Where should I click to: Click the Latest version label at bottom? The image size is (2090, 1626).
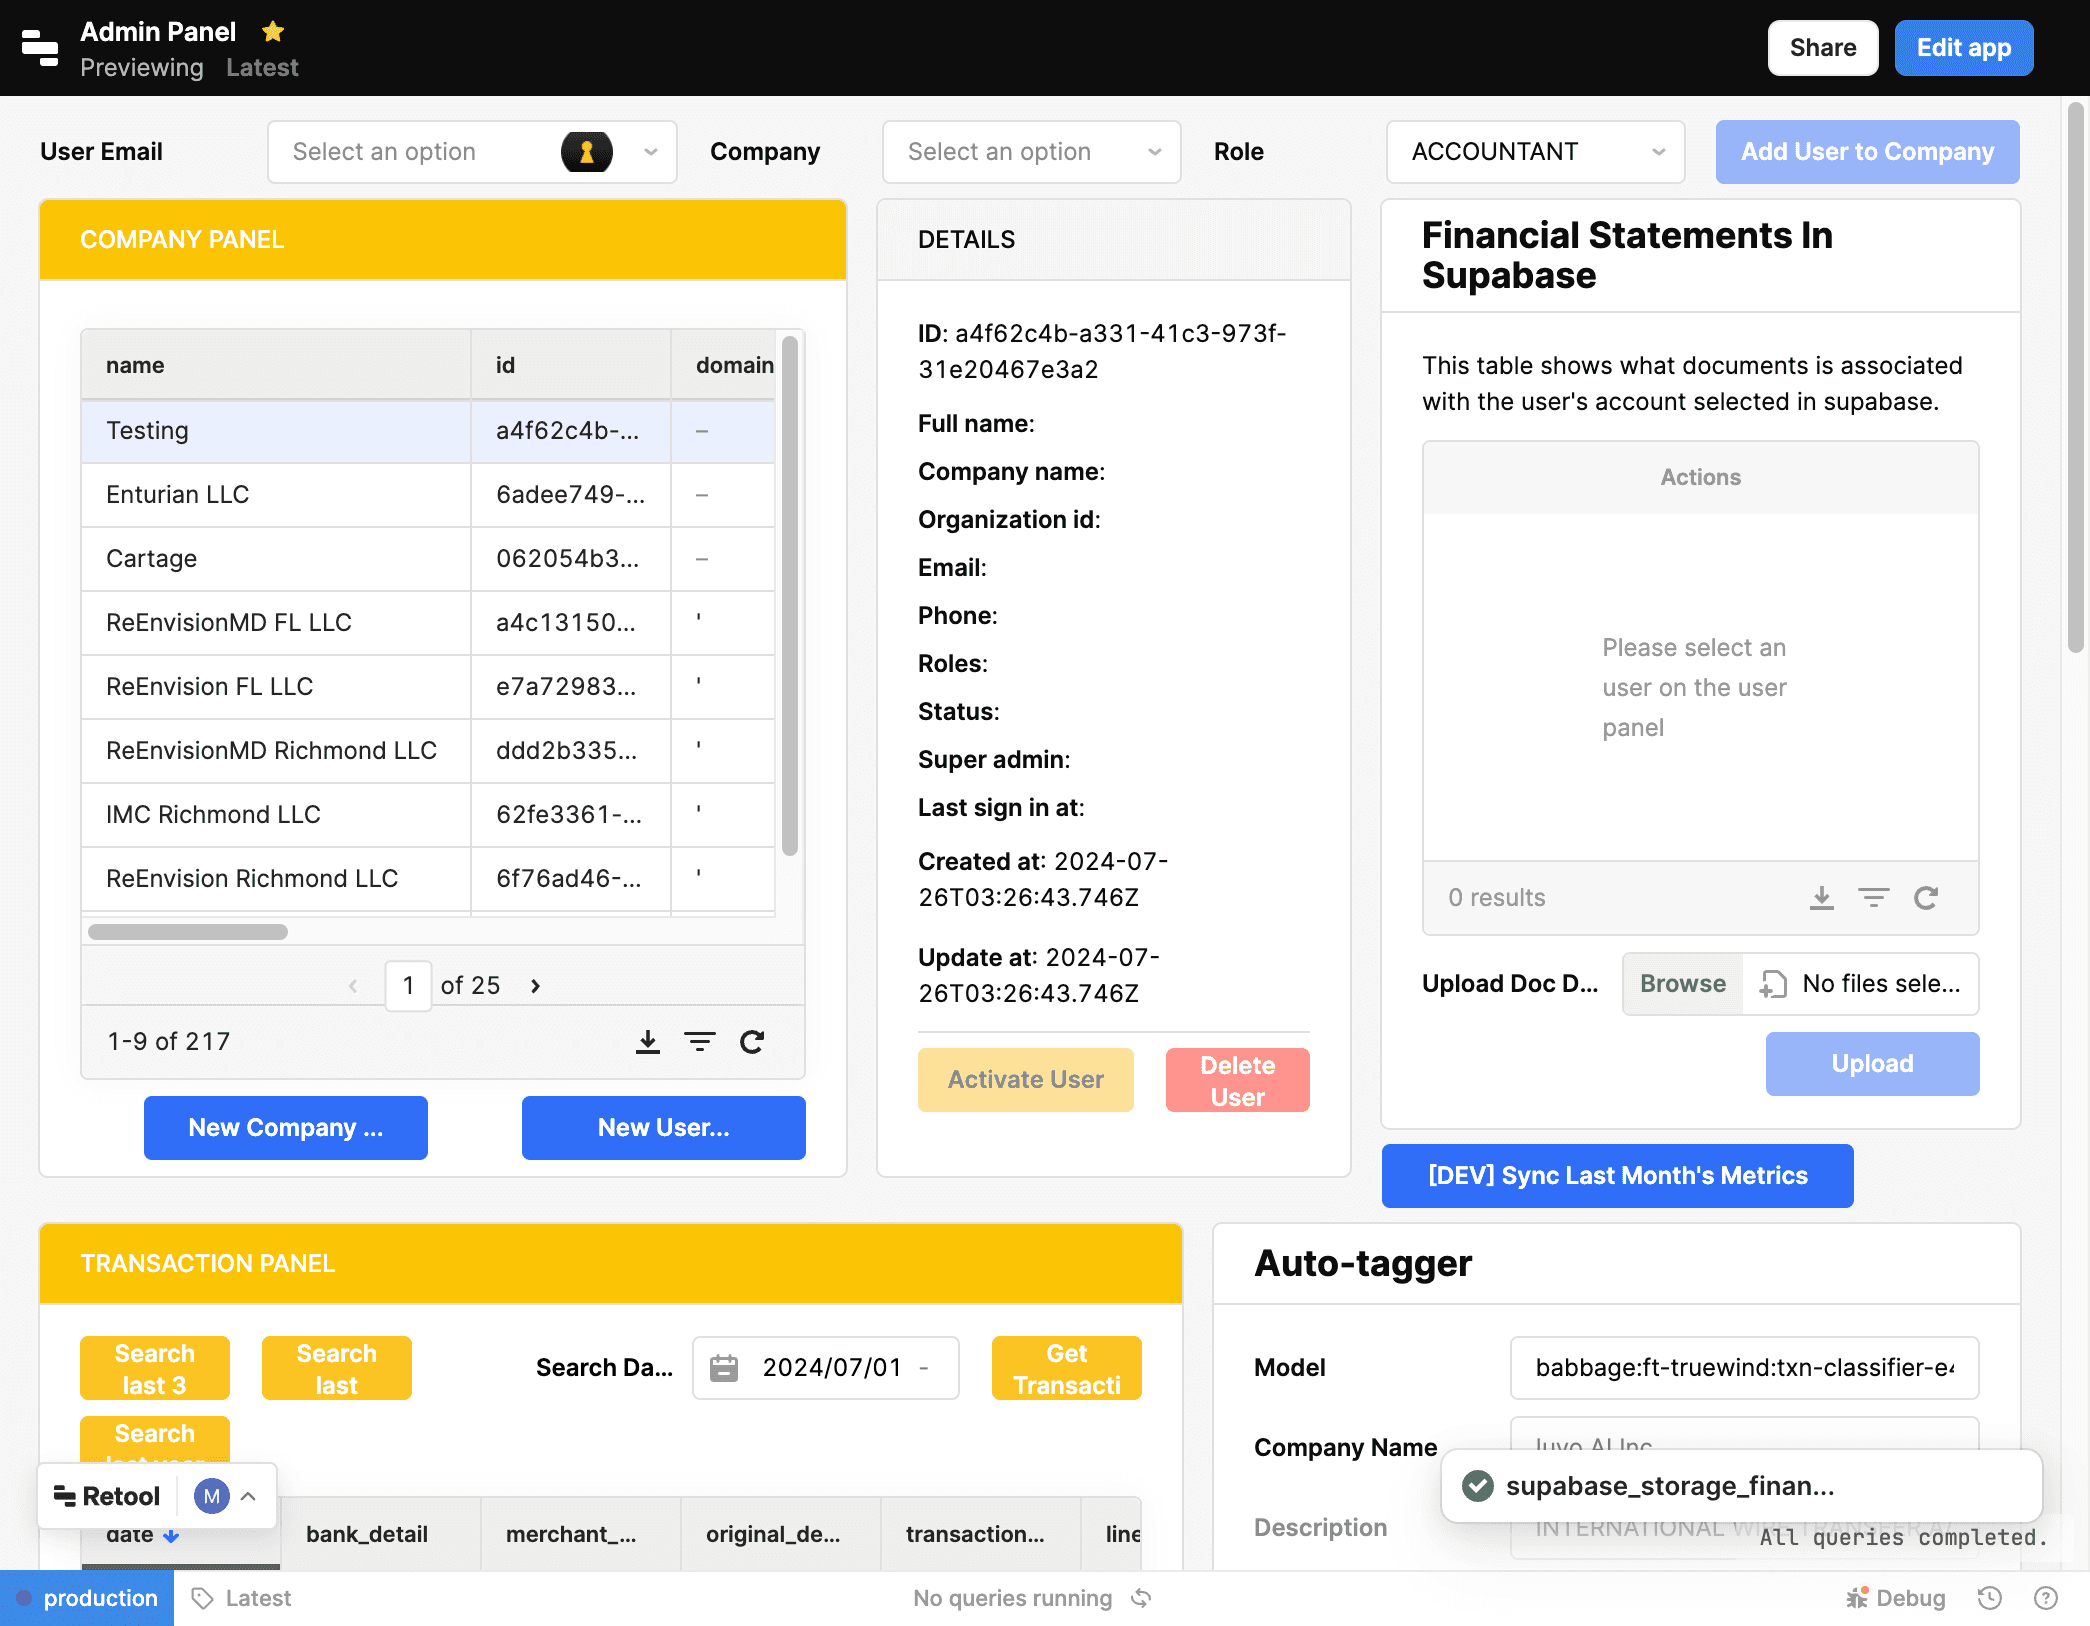pos(240,1597)
